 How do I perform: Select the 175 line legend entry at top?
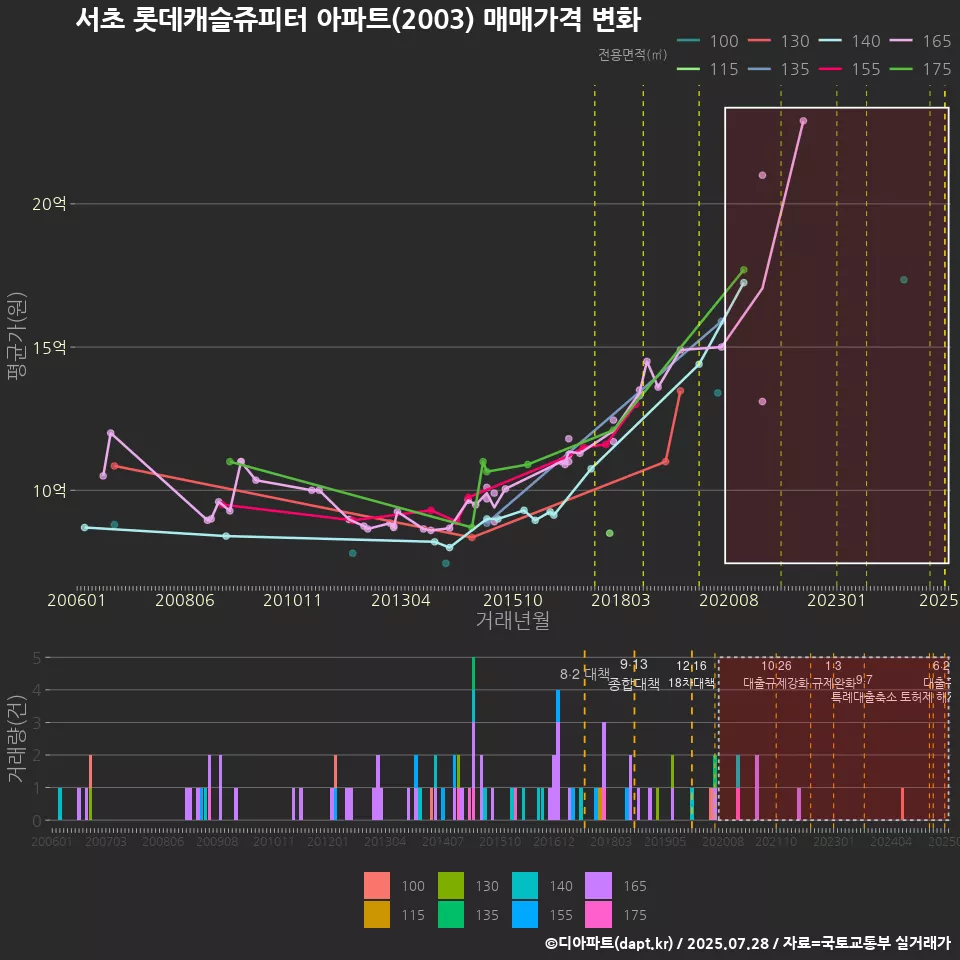point(921,69)
